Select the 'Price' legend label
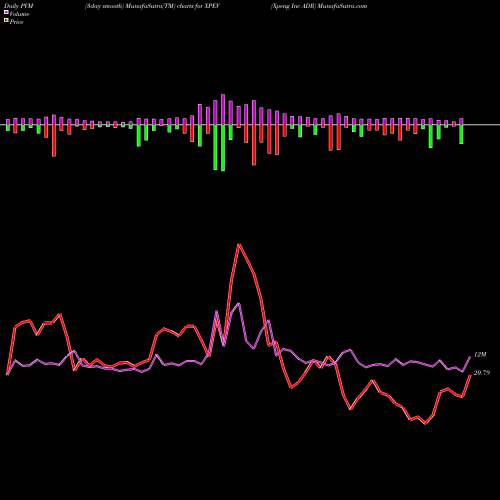 pos(16,22)
